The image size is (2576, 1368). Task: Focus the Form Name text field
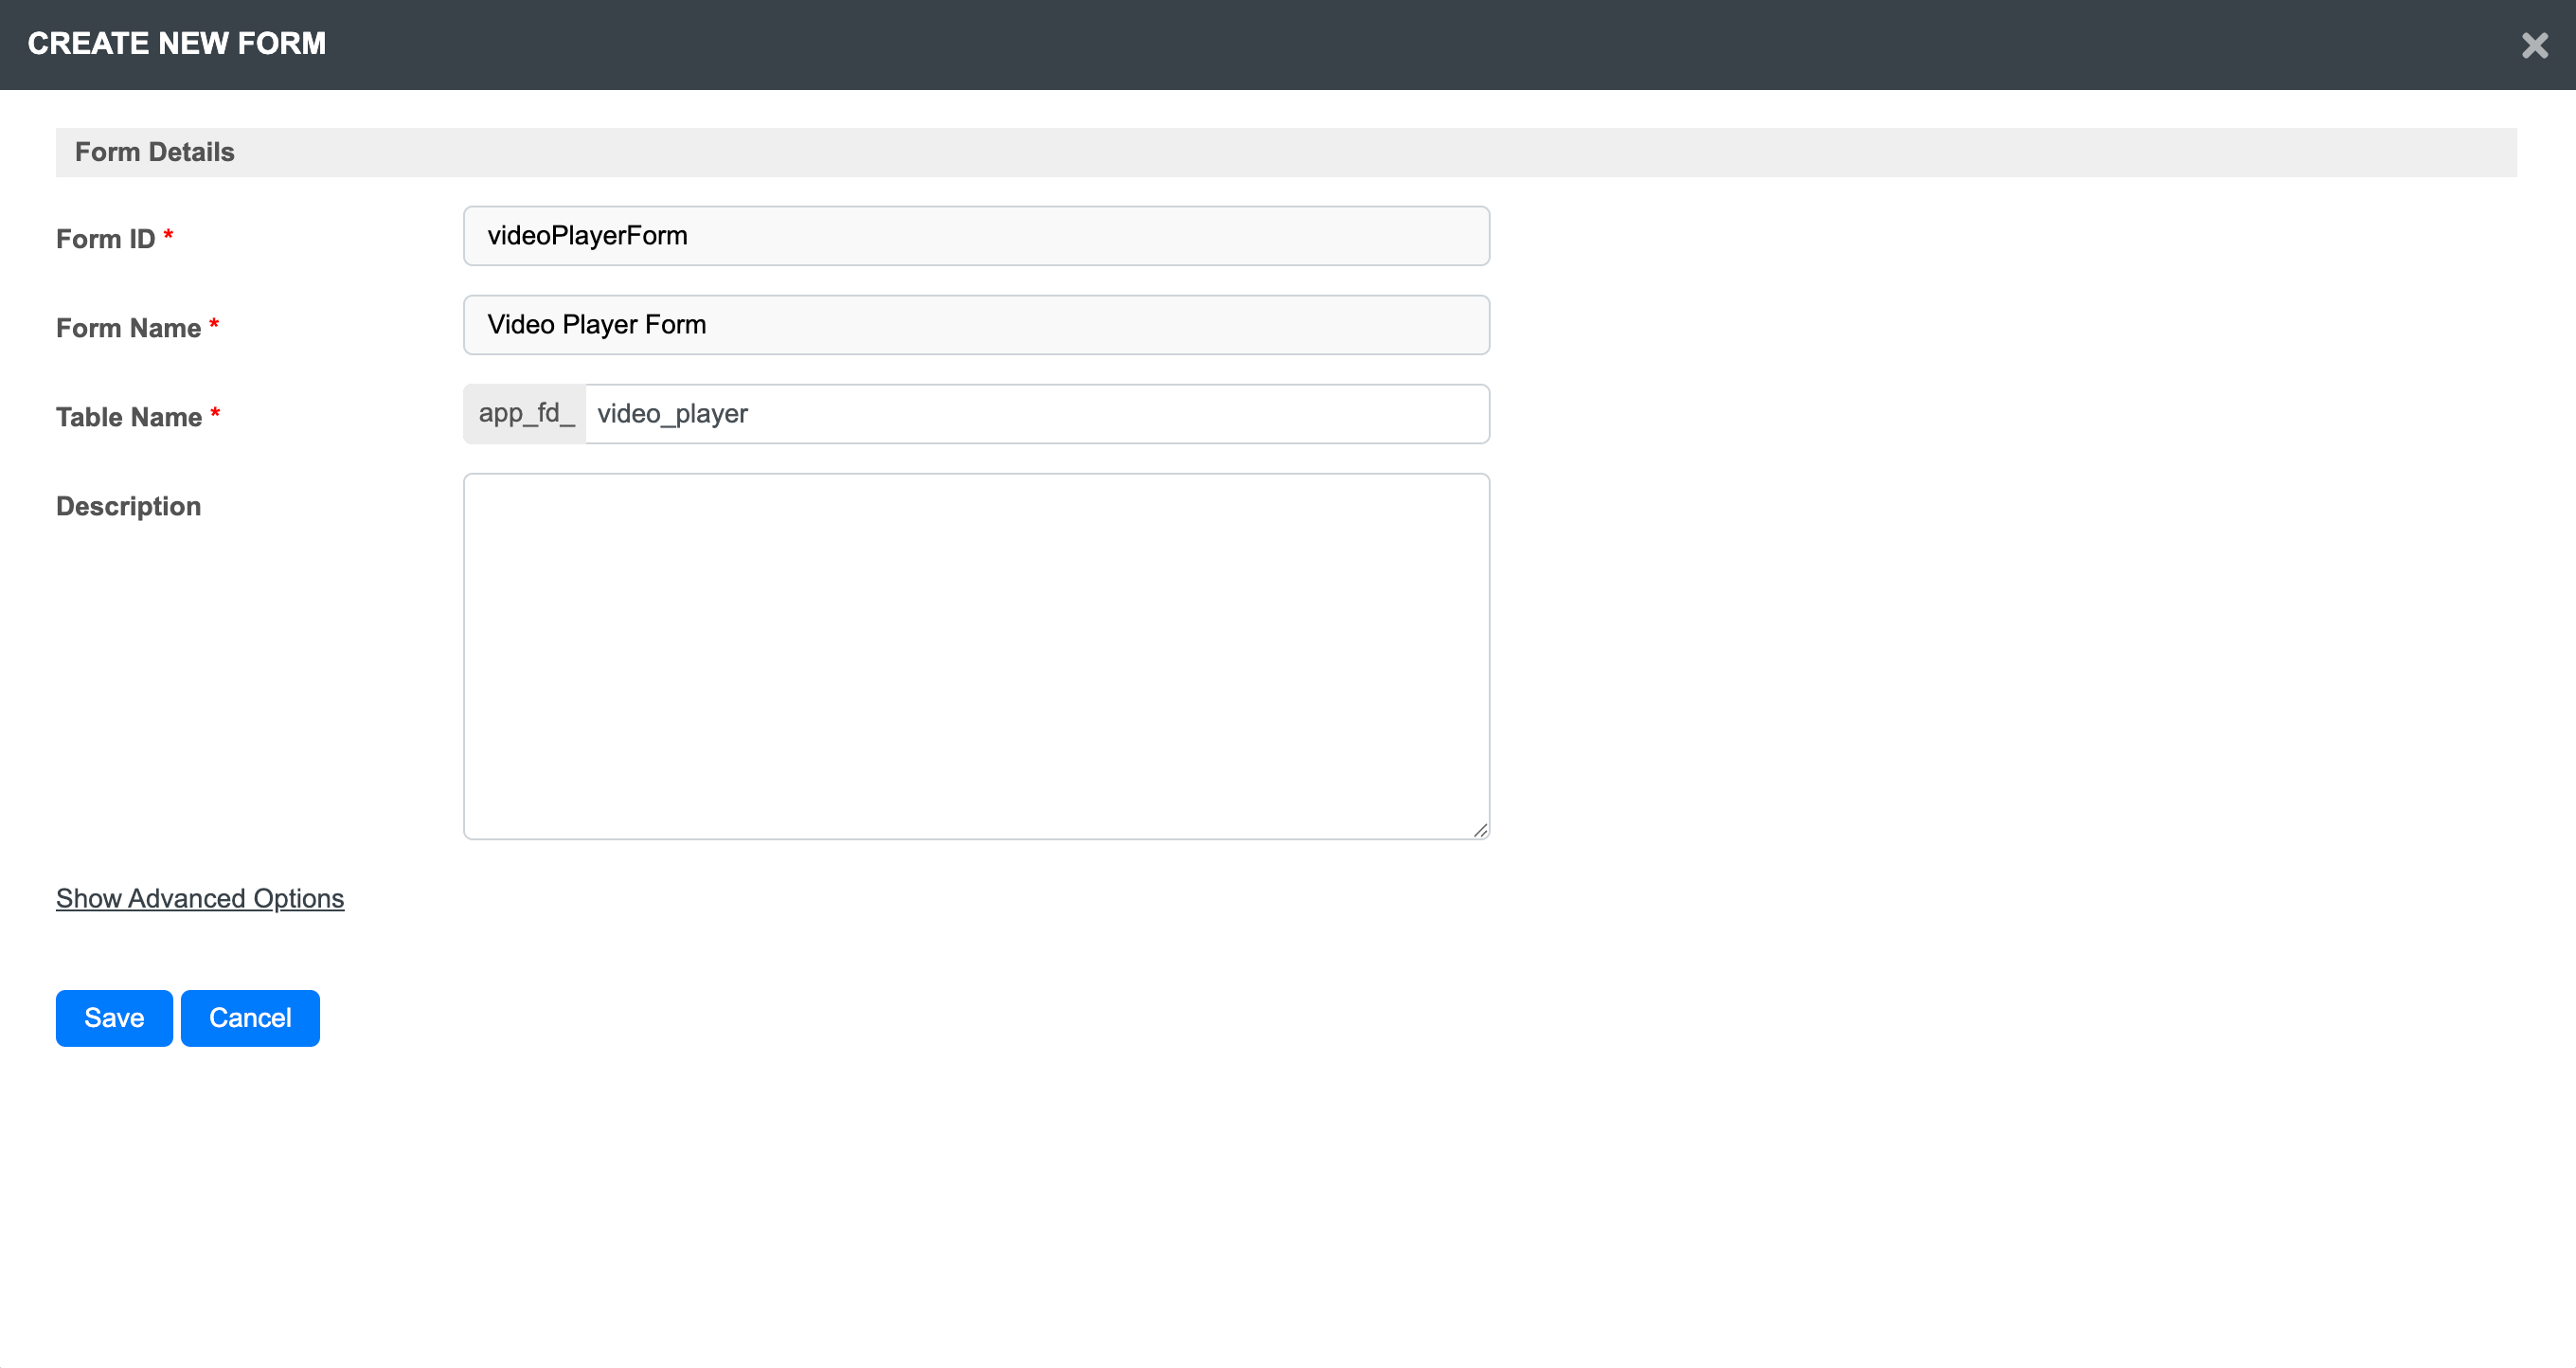tap(976, 325)
